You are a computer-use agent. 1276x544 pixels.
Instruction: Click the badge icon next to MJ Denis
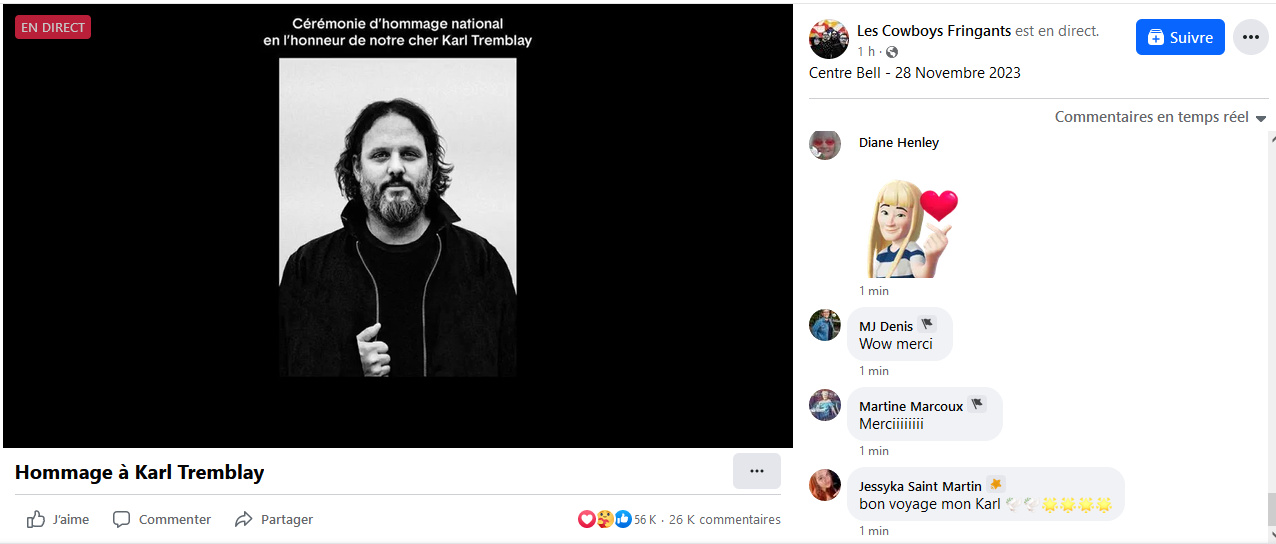[x=927, y=325]
